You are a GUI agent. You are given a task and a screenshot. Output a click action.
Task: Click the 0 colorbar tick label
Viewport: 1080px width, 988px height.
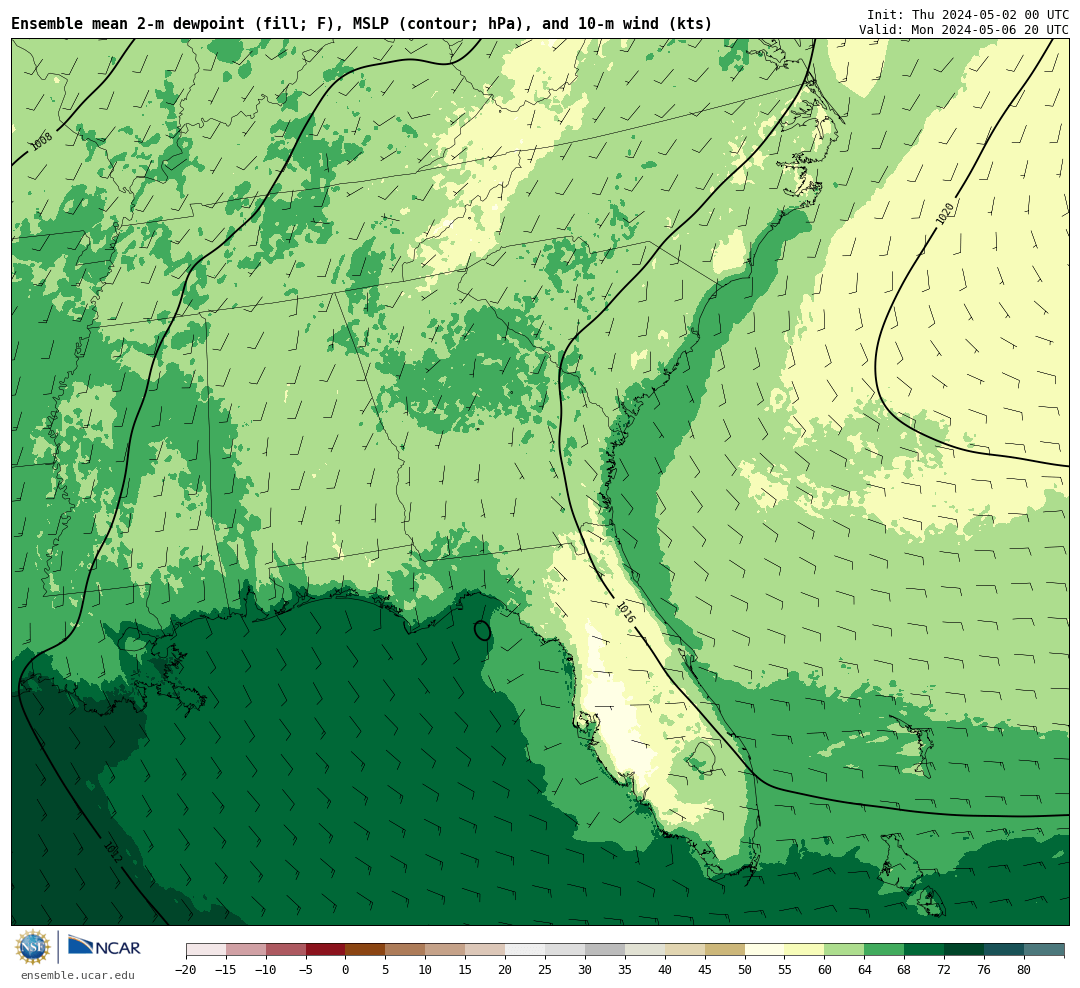(x=346, y=970)
